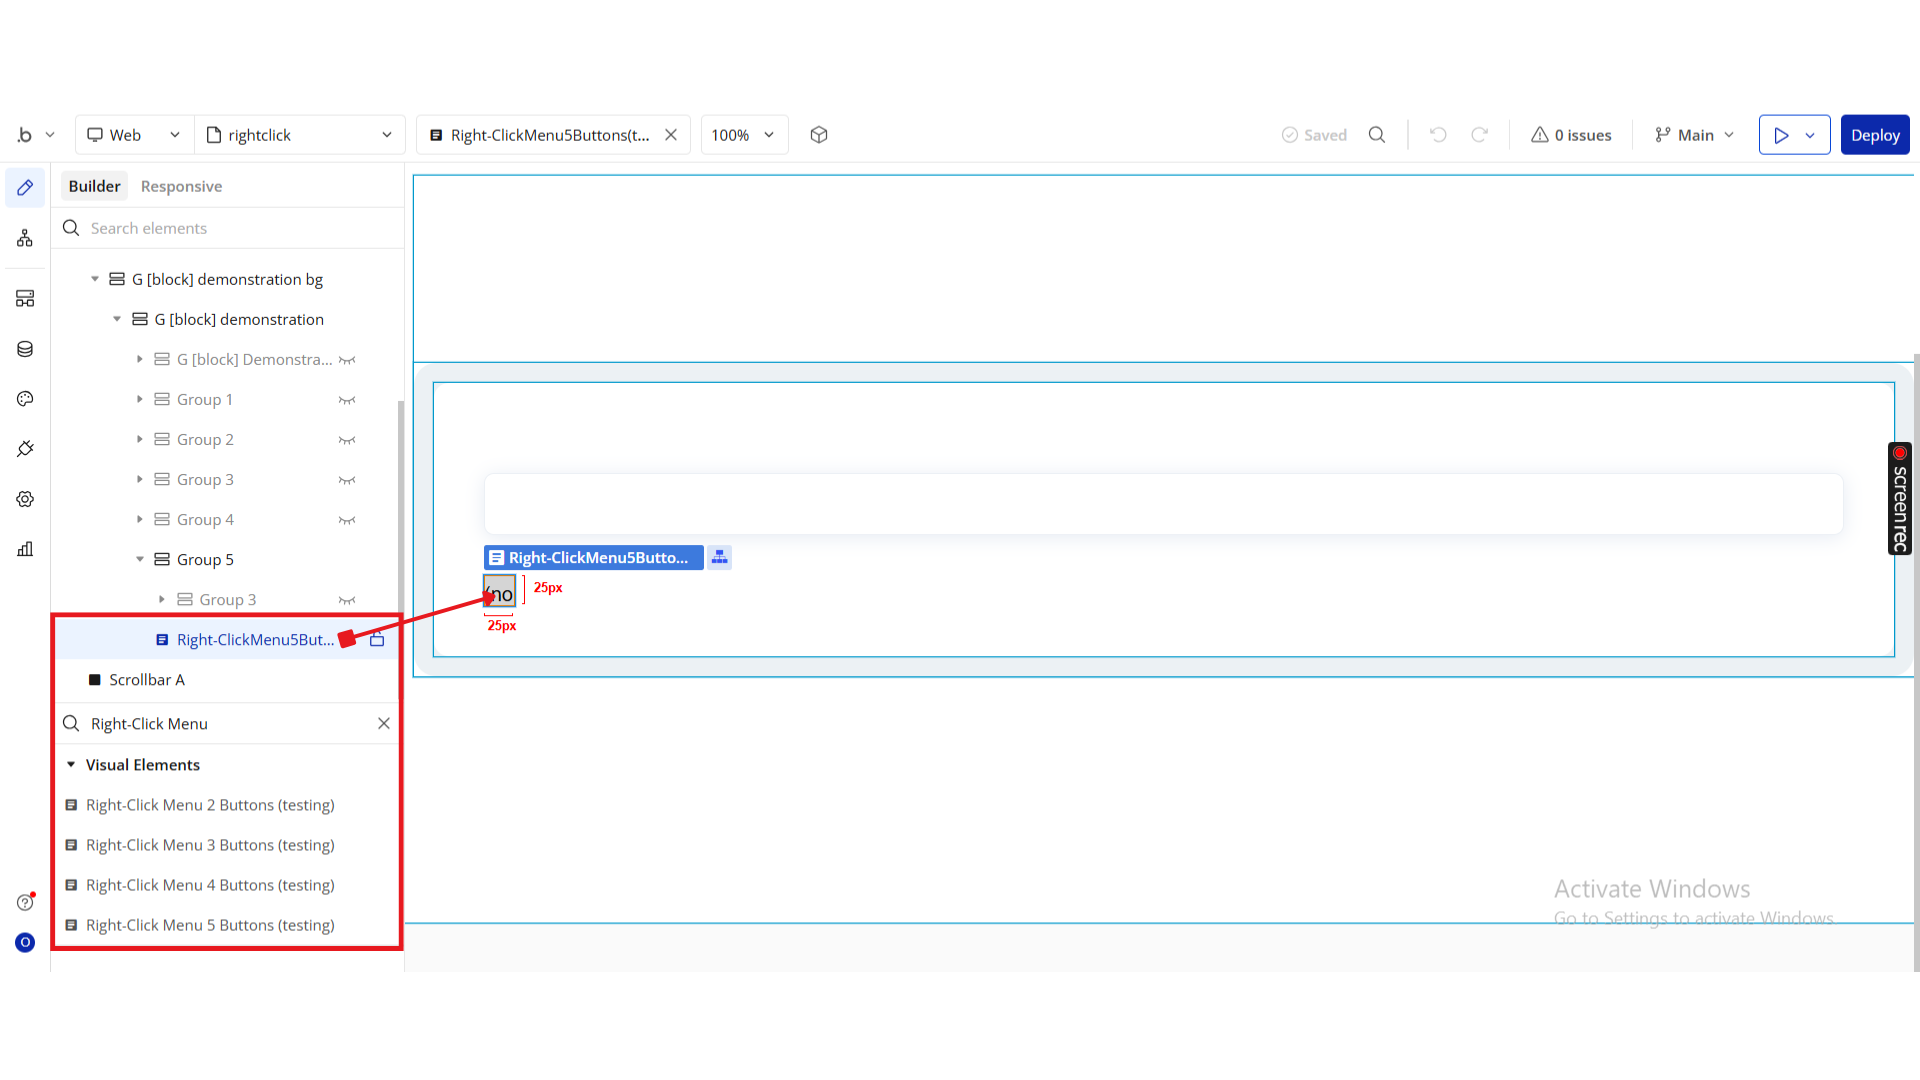Click the 3D cube icon in toolbar
The width and height of the screenshot is (1920, 1080).
coord(819,135)
